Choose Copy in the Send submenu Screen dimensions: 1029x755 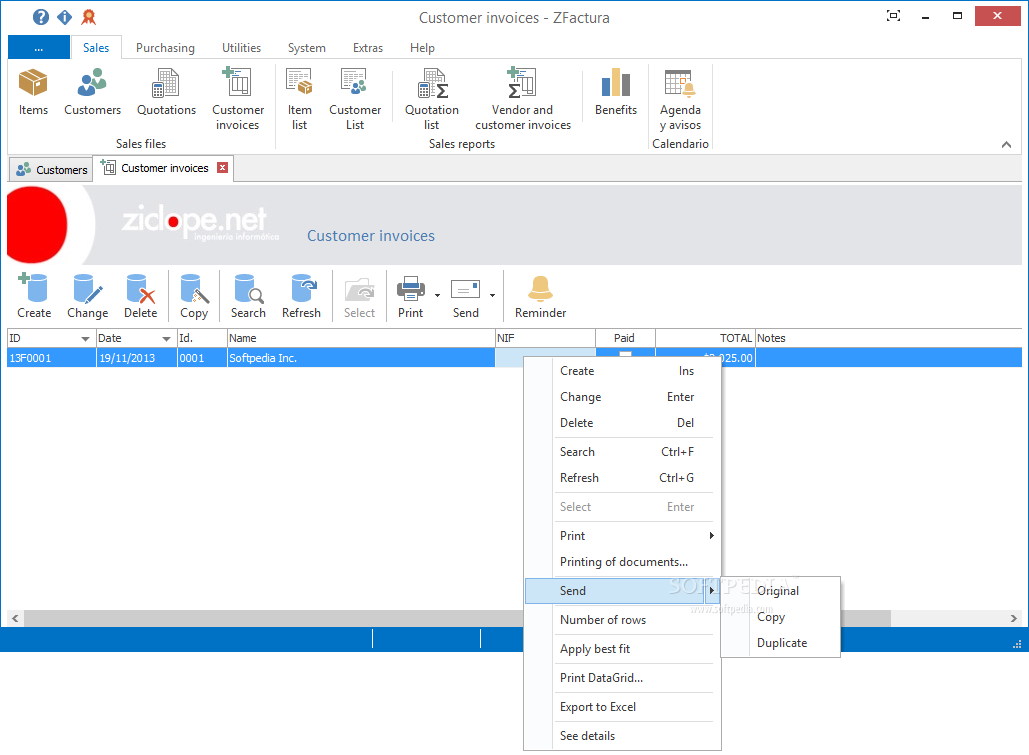780,617
